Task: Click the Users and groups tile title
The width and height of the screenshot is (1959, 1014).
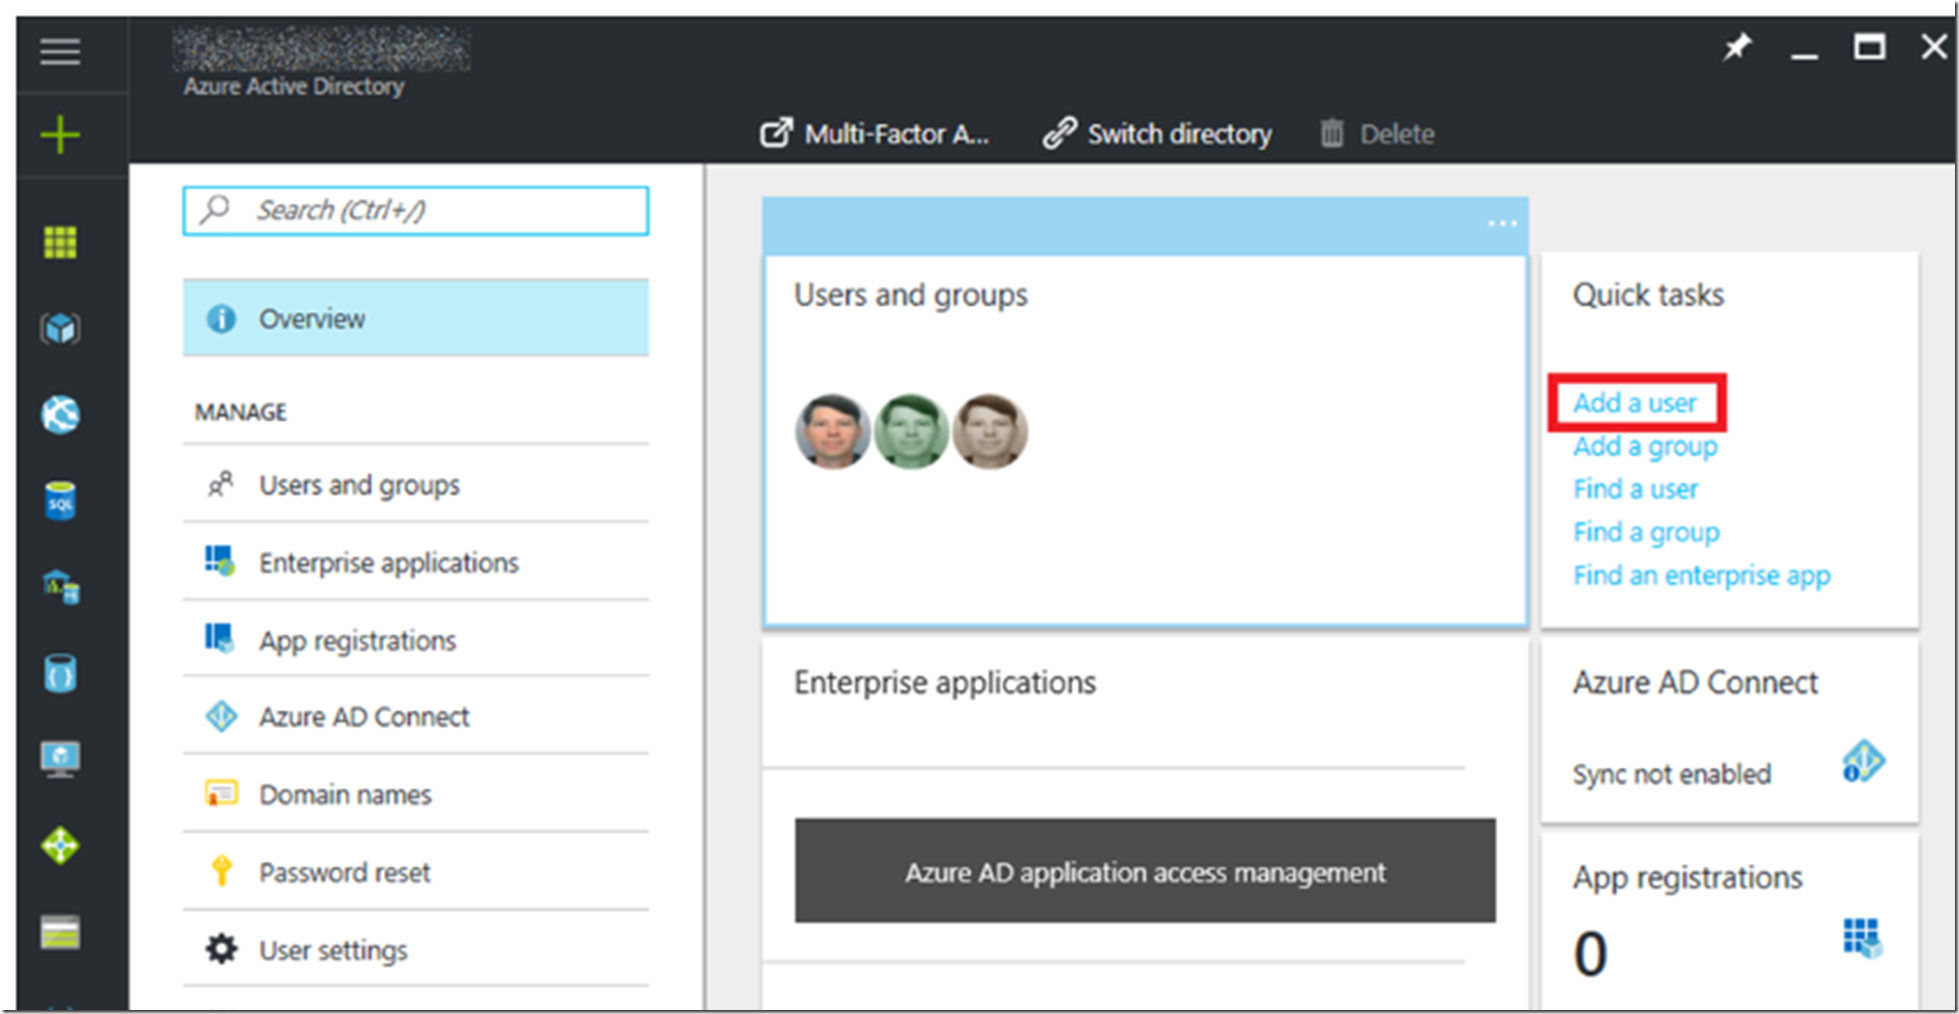Action: (x=910, y=295)
